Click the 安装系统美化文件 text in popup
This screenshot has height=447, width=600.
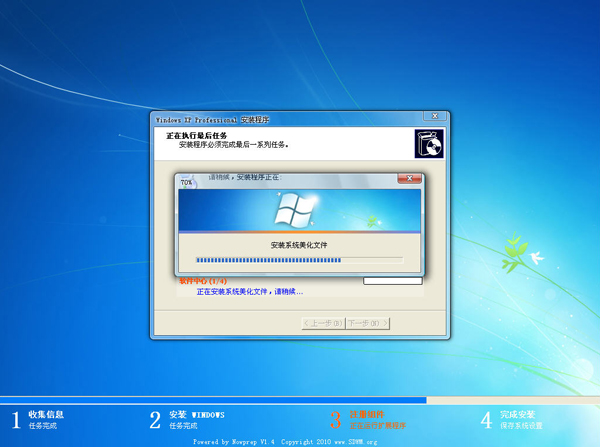[299, 245]
